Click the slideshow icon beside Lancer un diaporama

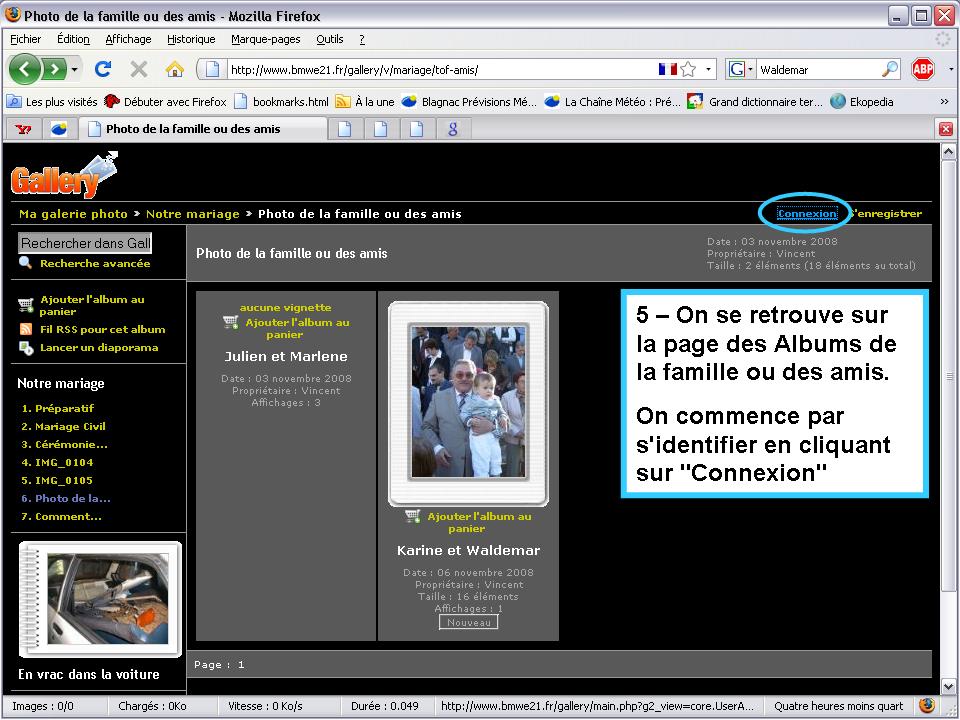coord(26,348)
